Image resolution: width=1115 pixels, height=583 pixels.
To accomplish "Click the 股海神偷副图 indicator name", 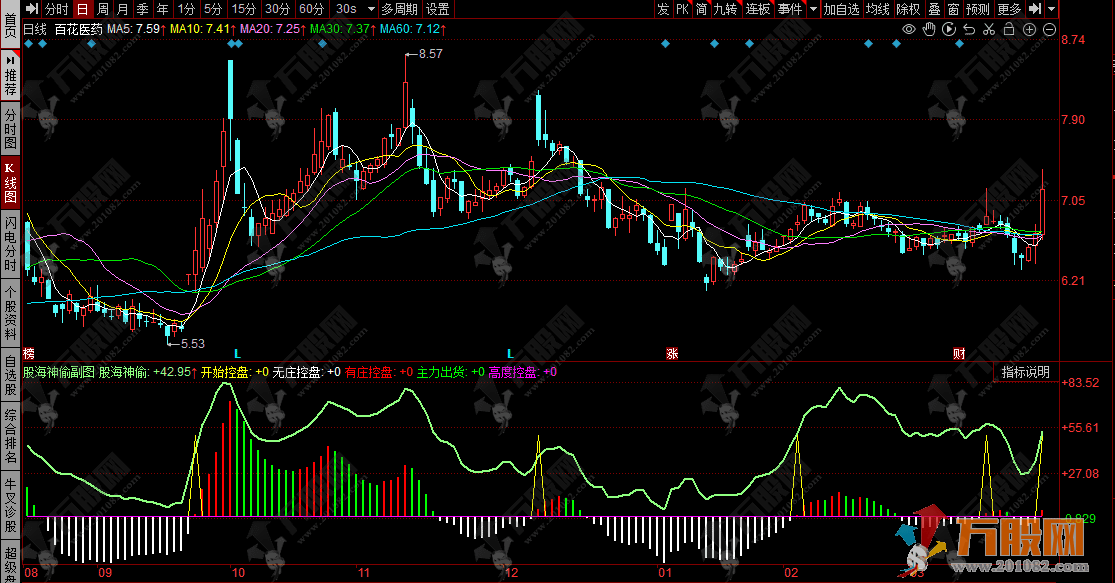I will [59, 372].
